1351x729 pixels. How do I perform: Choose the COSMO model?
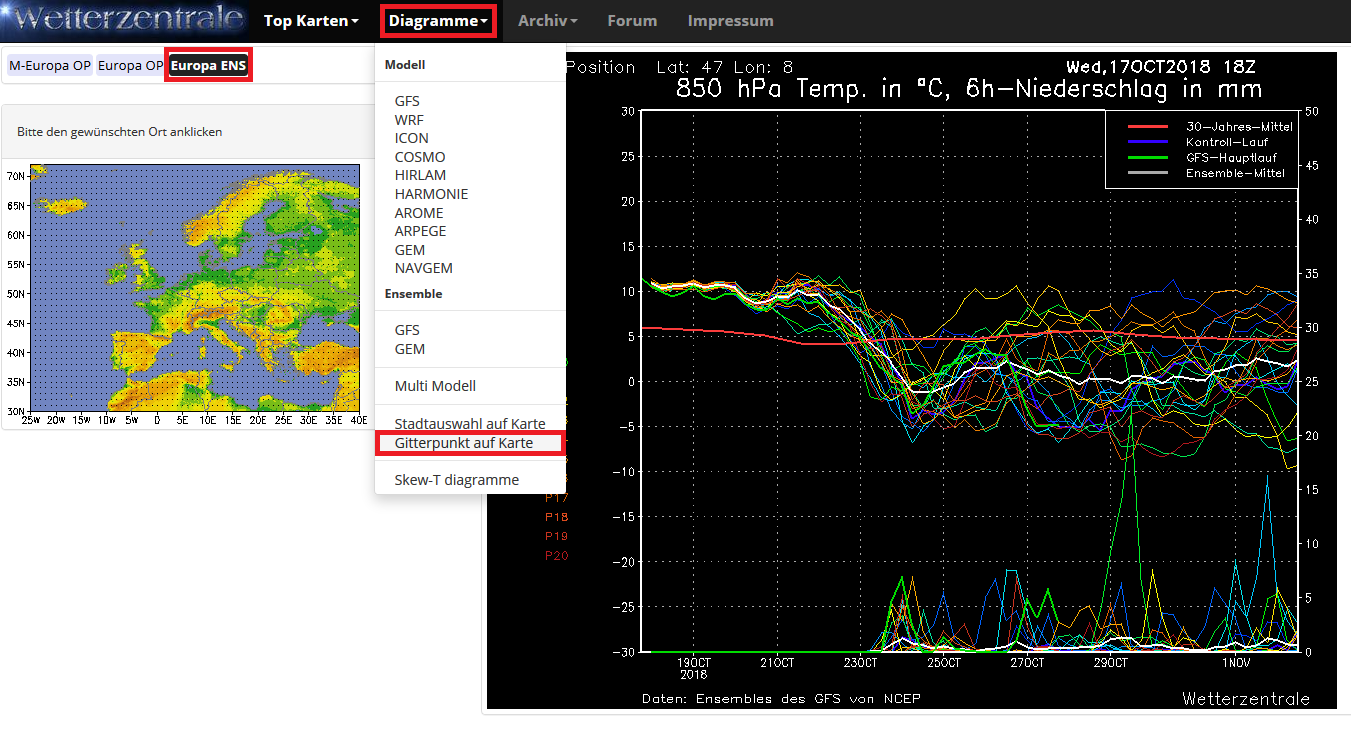(x=420, y=157)
